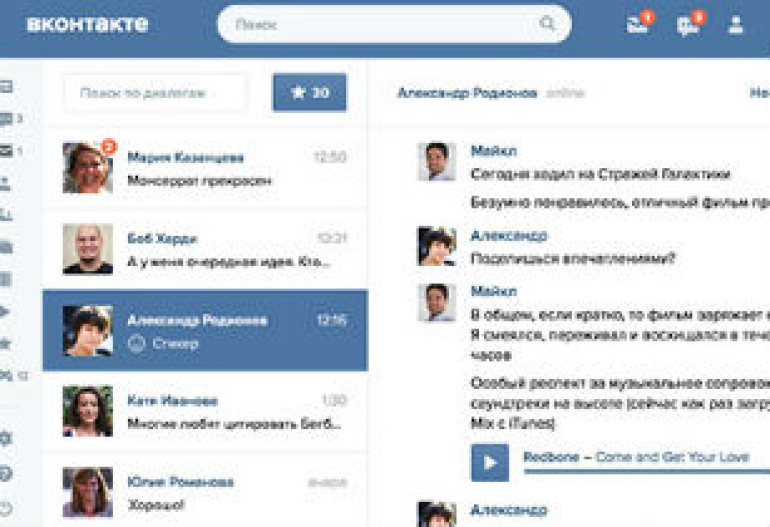The height and width of the screenshot is (527, 770).
Task: Click Мария Казанцева's avatar photo
Action: pyautogui.click(x=88, y=168)
